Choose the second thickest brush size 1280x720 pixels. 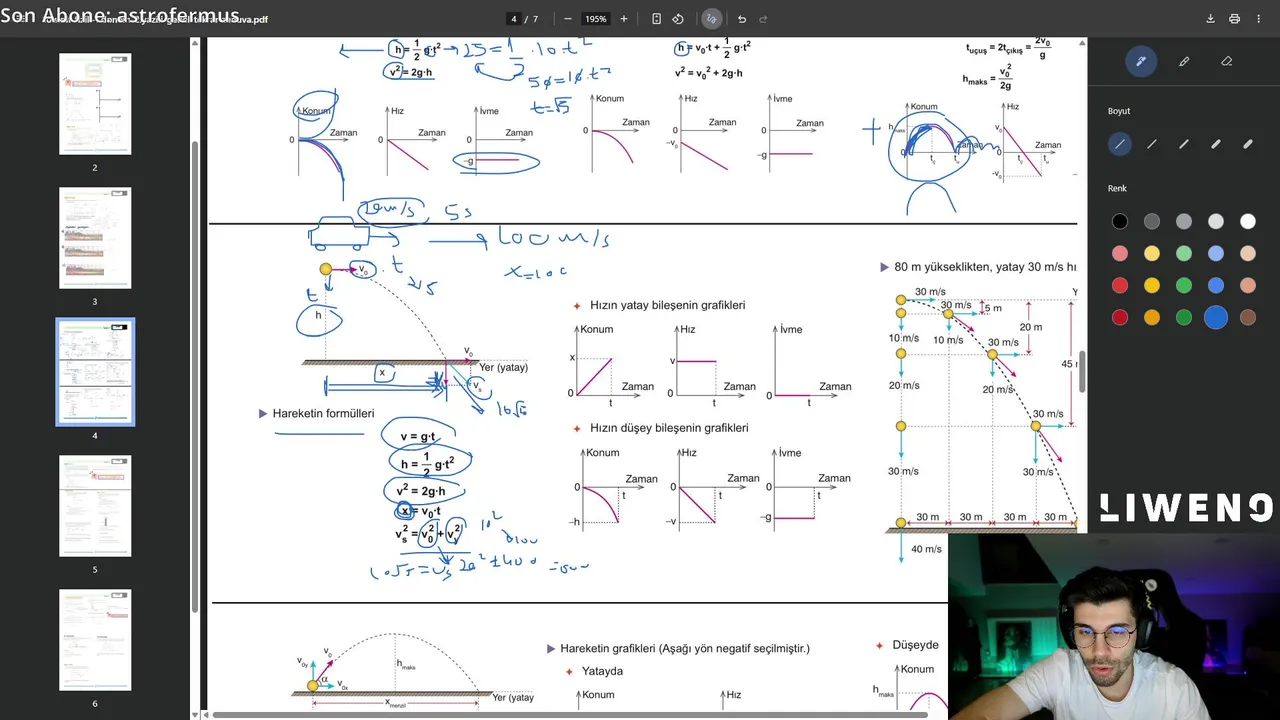click(x=1216, y=144)
